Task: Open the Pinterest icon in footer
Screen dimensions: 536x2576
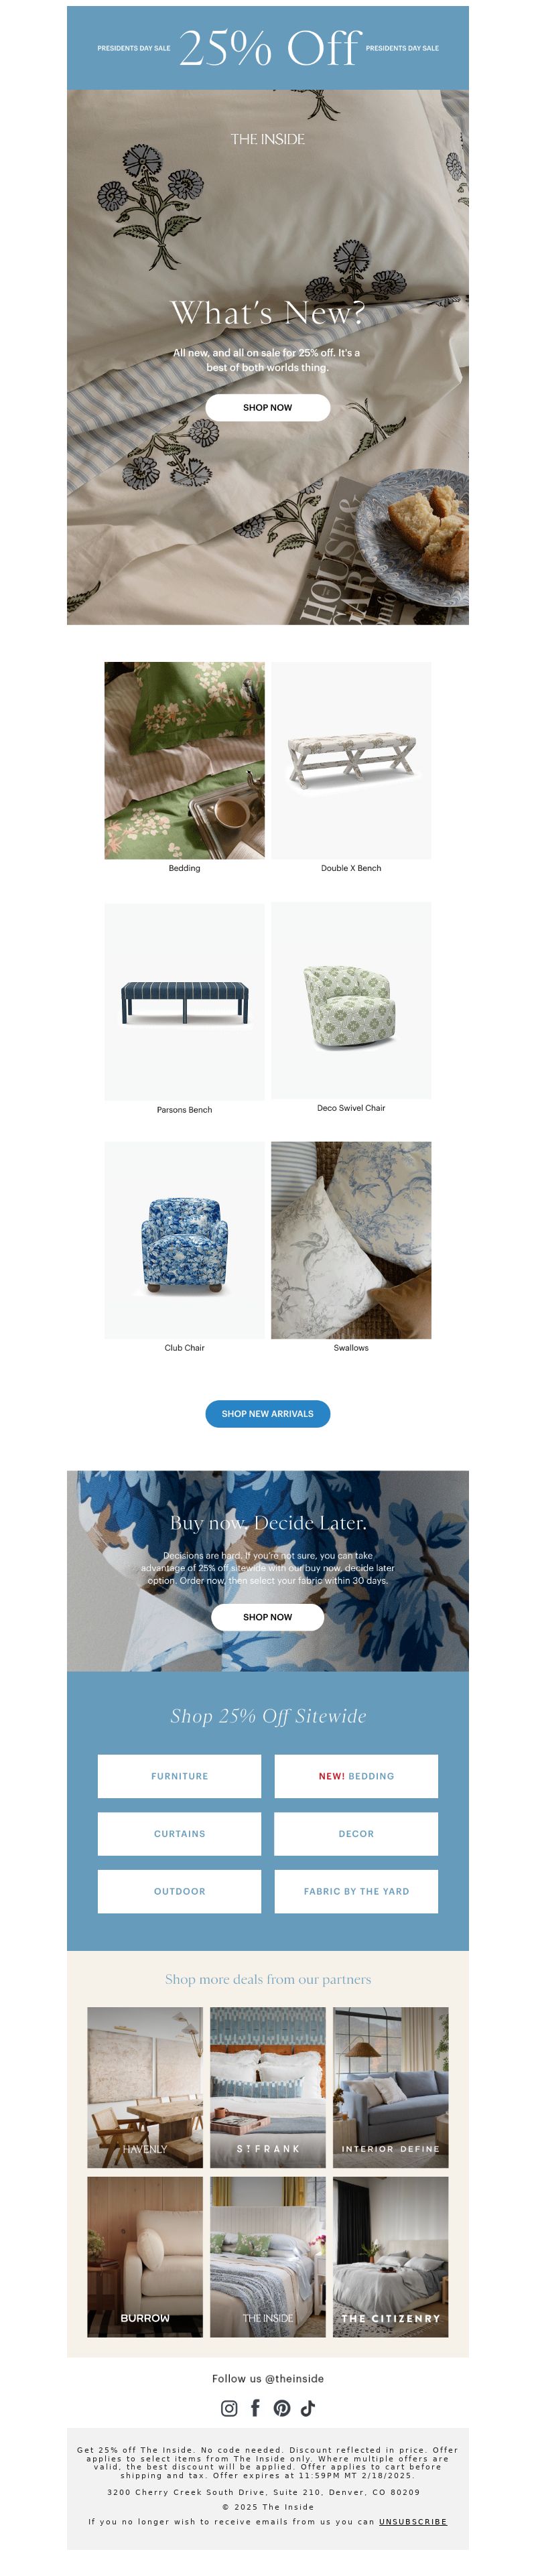Action: tap(282, 2408)
